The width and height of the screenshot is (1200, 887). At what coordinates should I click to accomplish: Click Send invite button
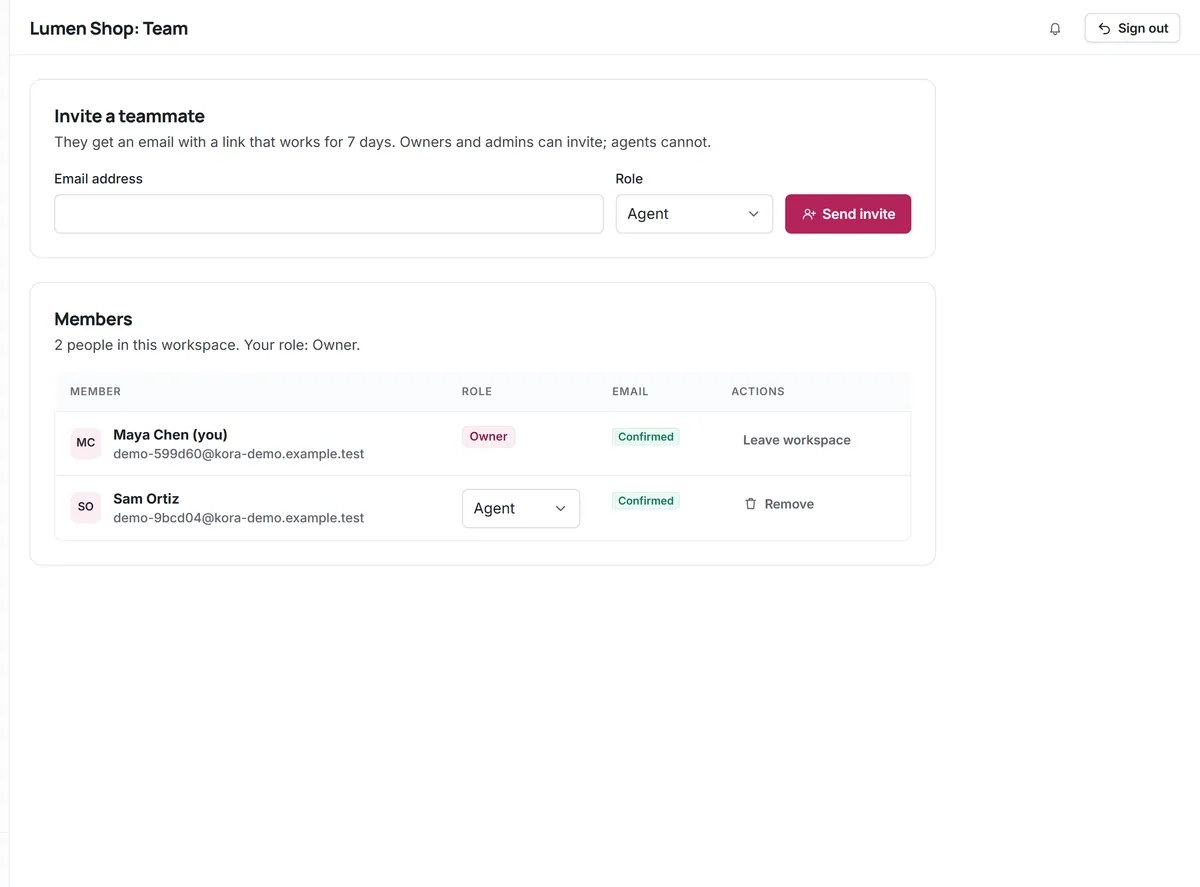848,214
